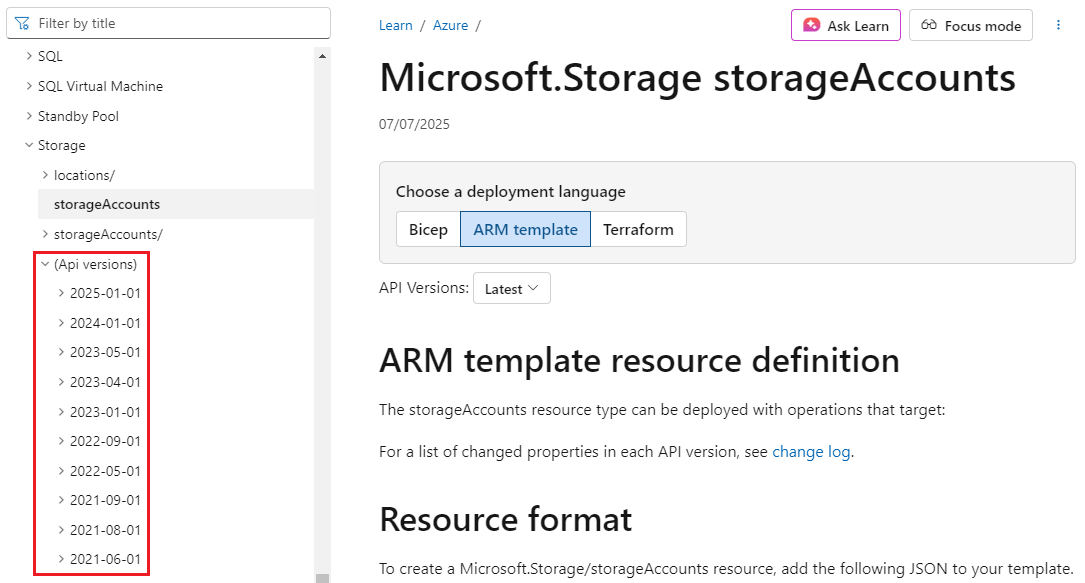Select the ARM template deployment language
This screenshot has width=1085, height=583.
(525, 229)
